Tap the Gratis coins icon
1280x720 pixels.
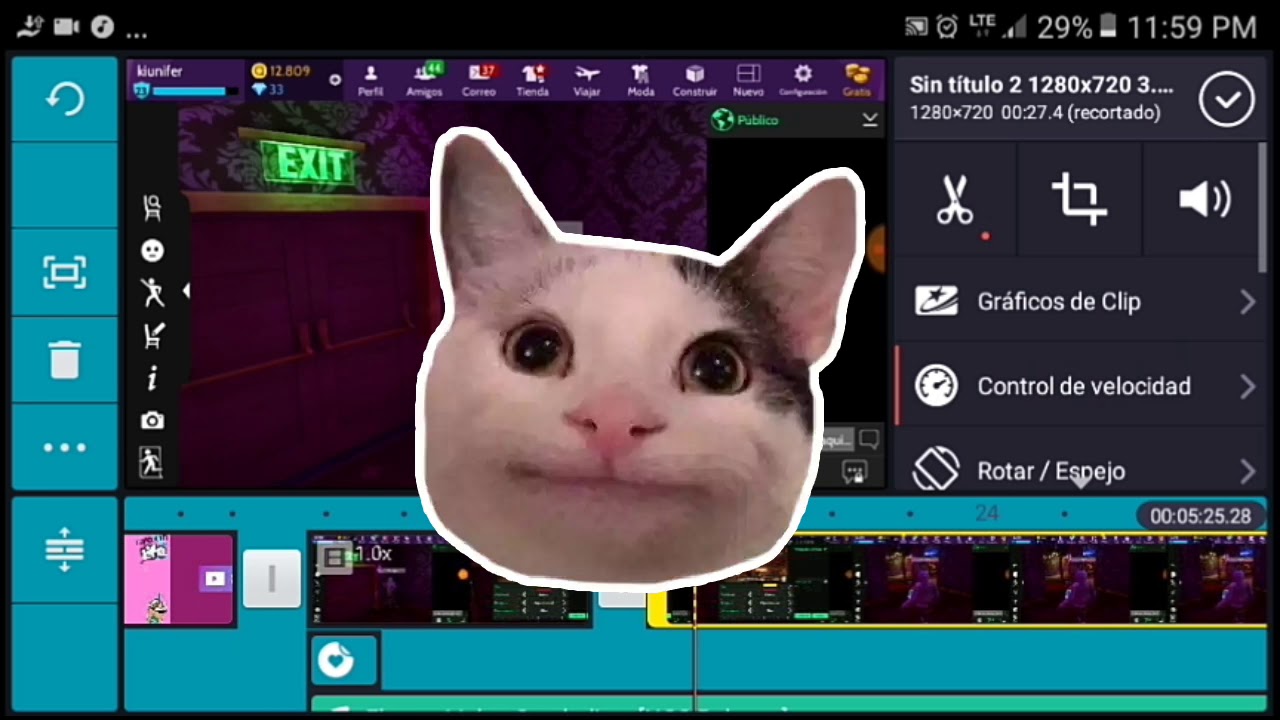point(857,80)
